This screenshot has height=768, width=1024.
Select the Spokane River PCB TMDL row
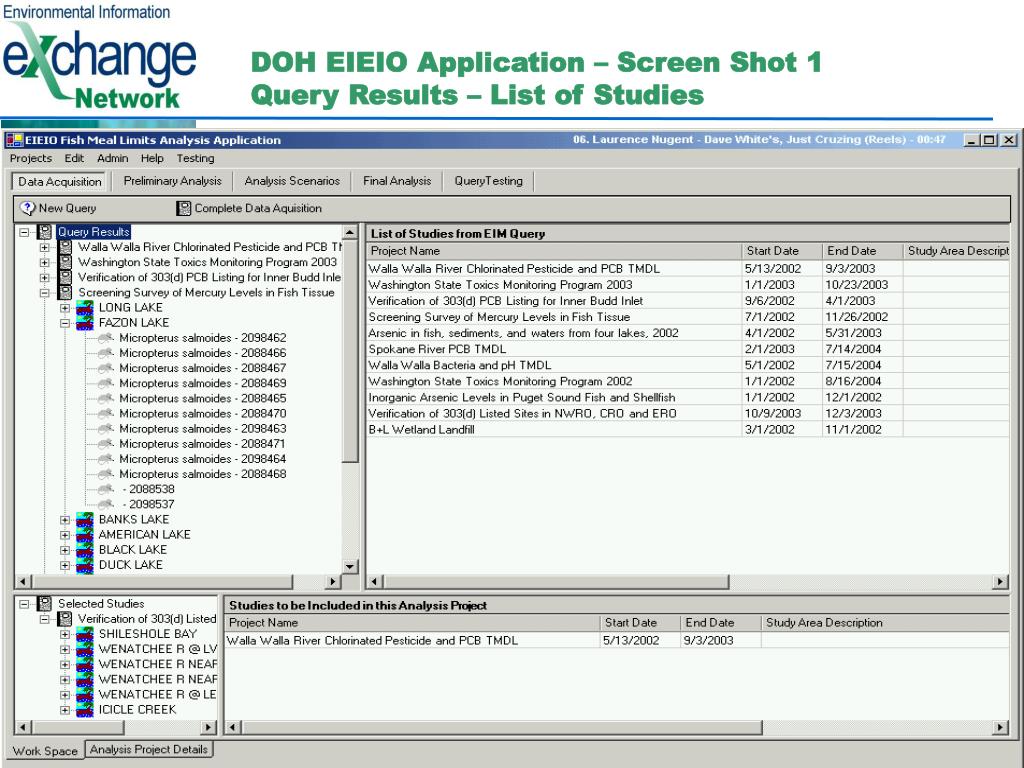click(x=688, y=349)
